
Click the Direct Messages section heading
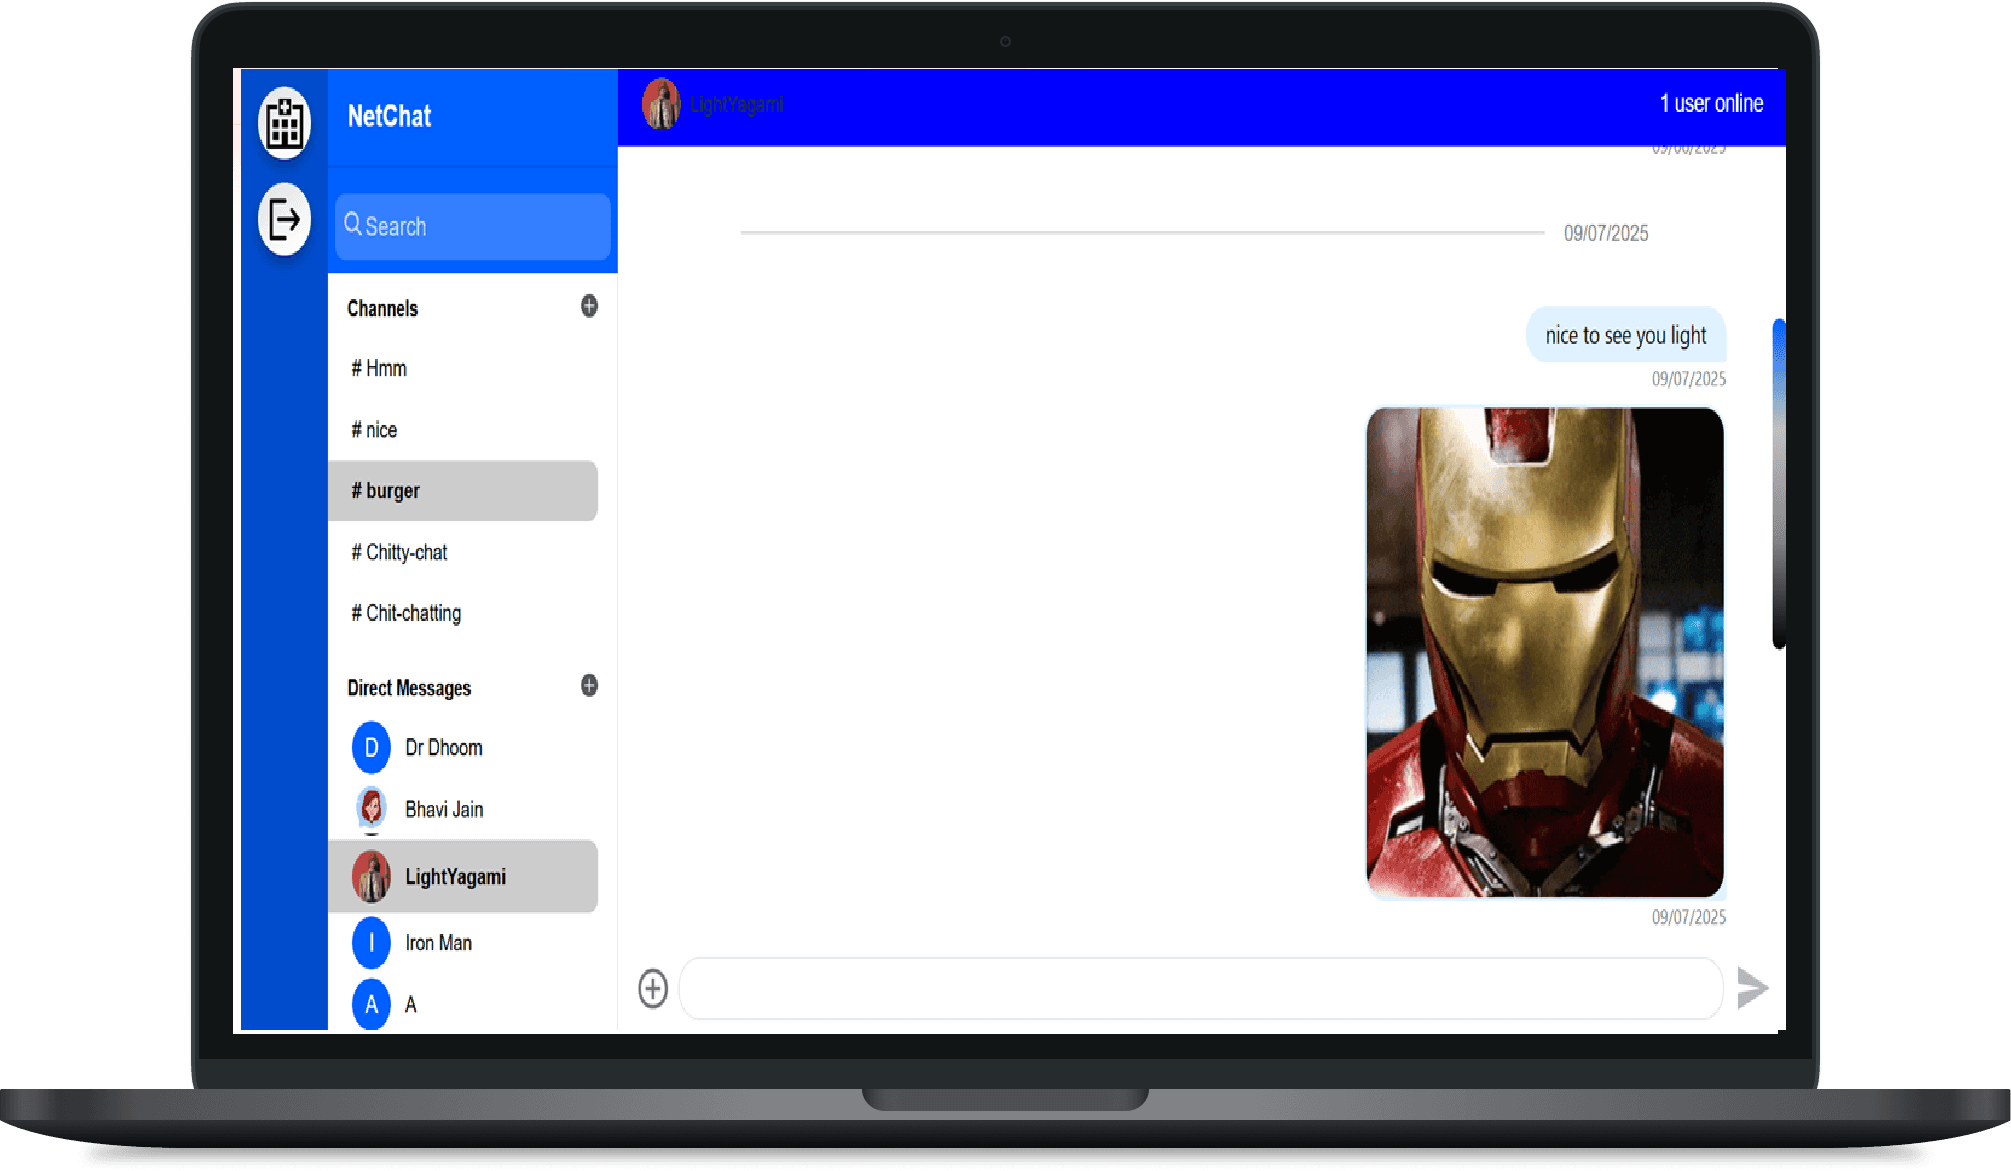409,688
